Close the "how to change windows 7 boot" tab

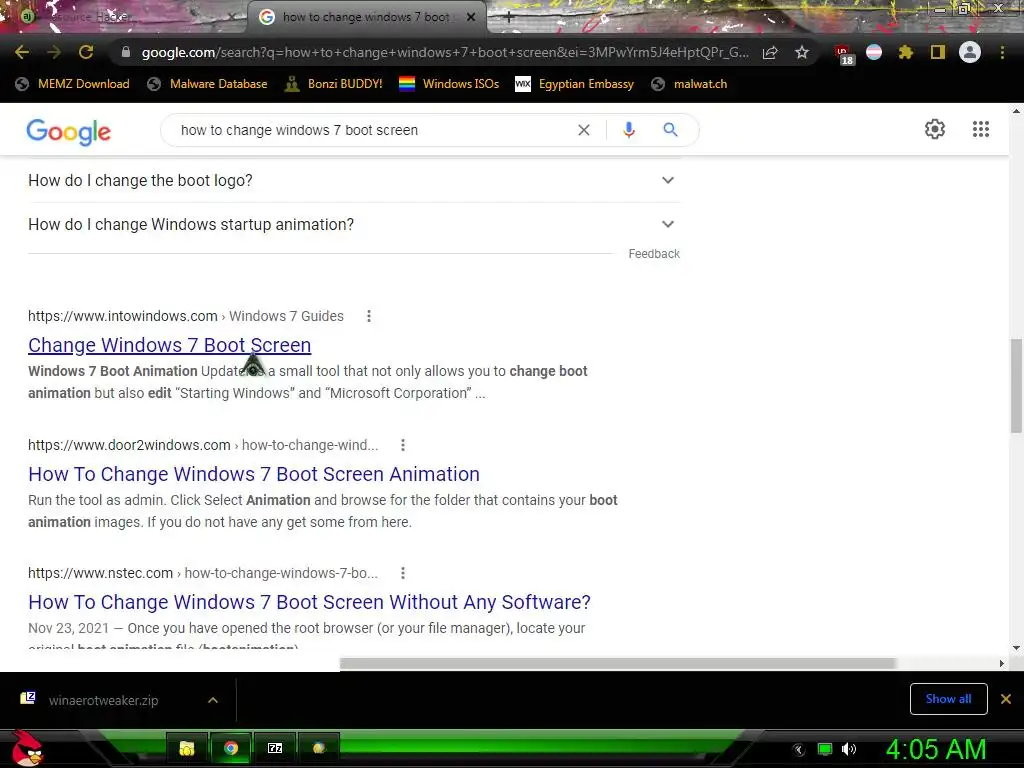click(x=471, y=18)
